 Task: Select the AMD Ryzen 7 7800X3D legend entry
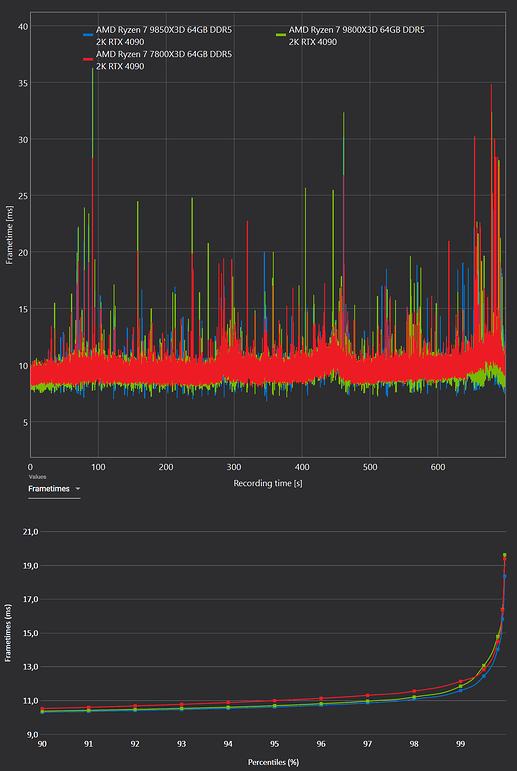click(158, 59)
